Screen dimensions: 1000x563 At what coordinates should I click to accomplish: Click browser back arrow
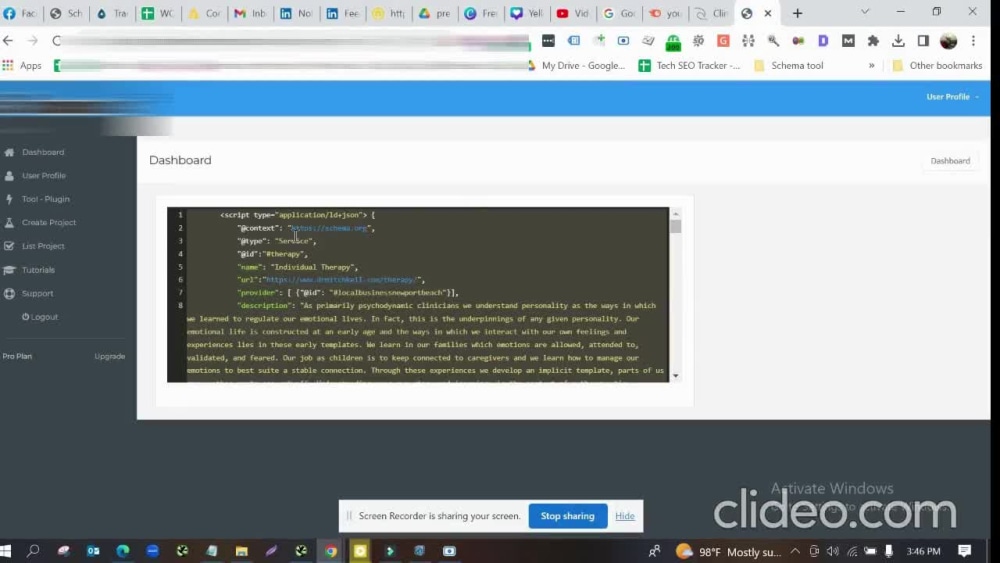[8, 41]
